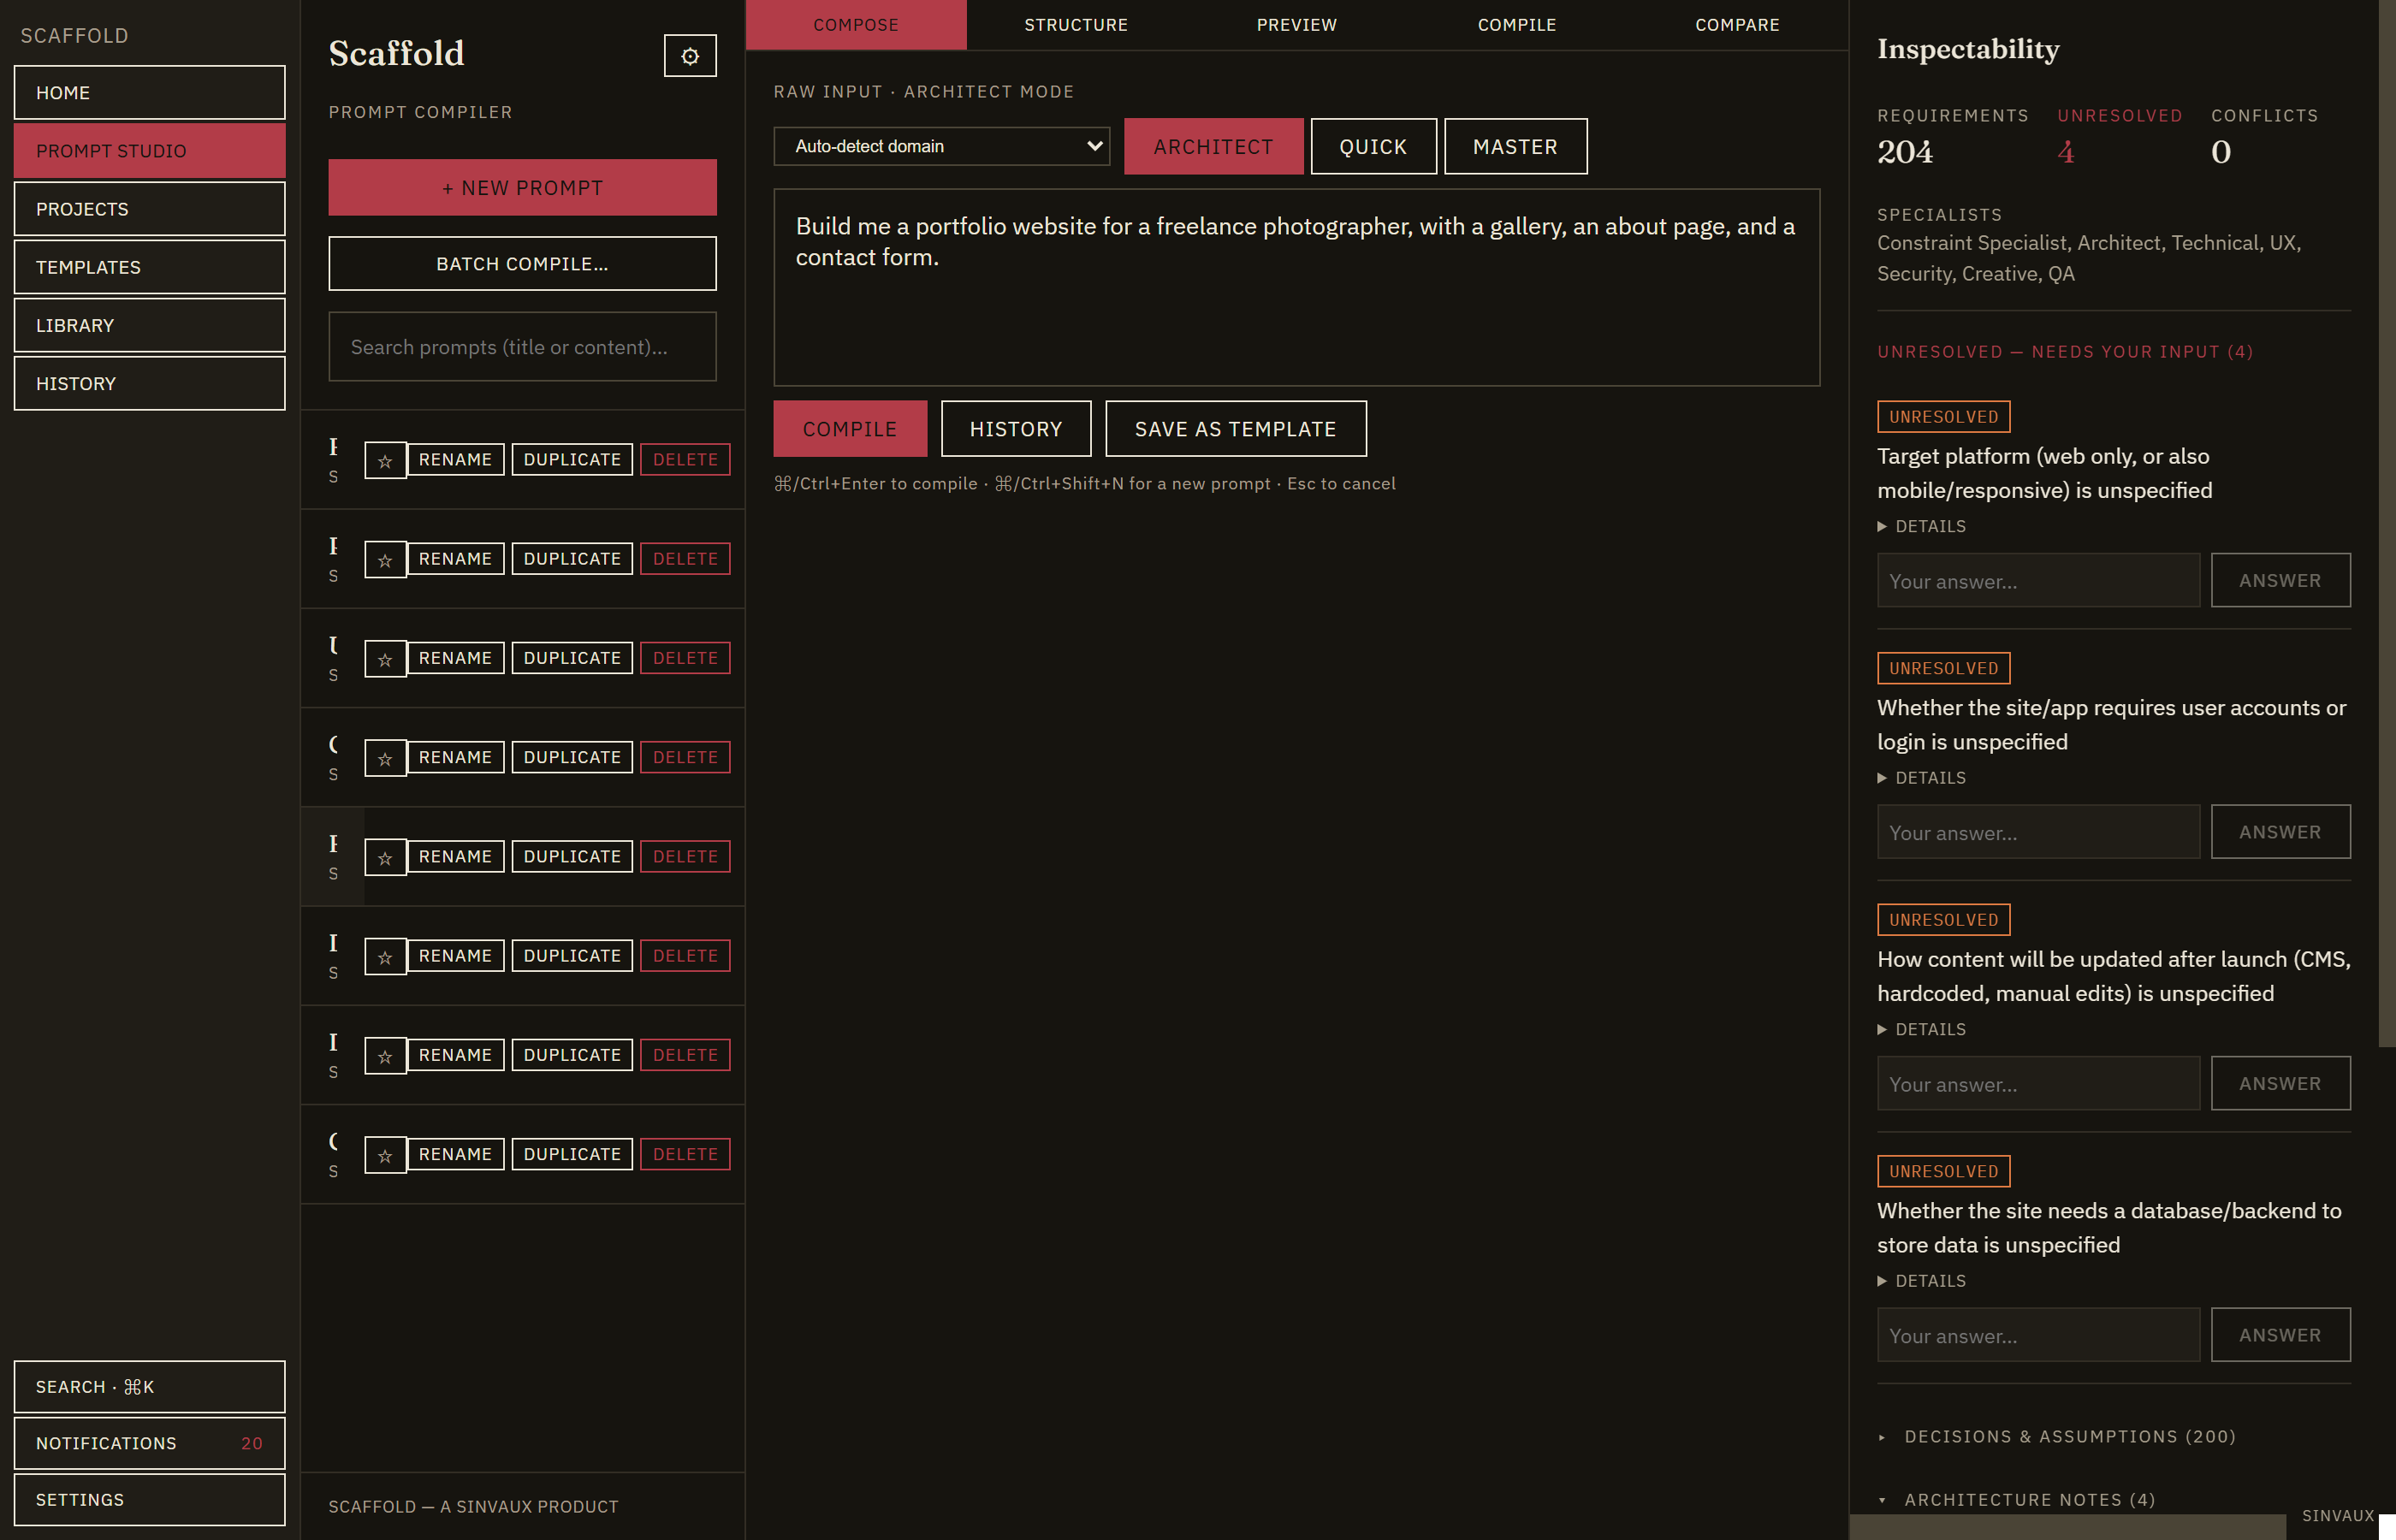The height and width of the screenshot is (1540, 2396).
Task: Collapse the Architecture Notes (4) section
Action: pyautogui.click(x=2017, y=1499)
